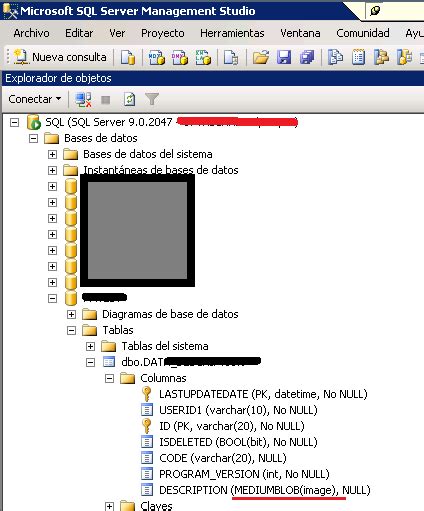
Task: Open the Ver menu
Action: click(x=117, y=33)
